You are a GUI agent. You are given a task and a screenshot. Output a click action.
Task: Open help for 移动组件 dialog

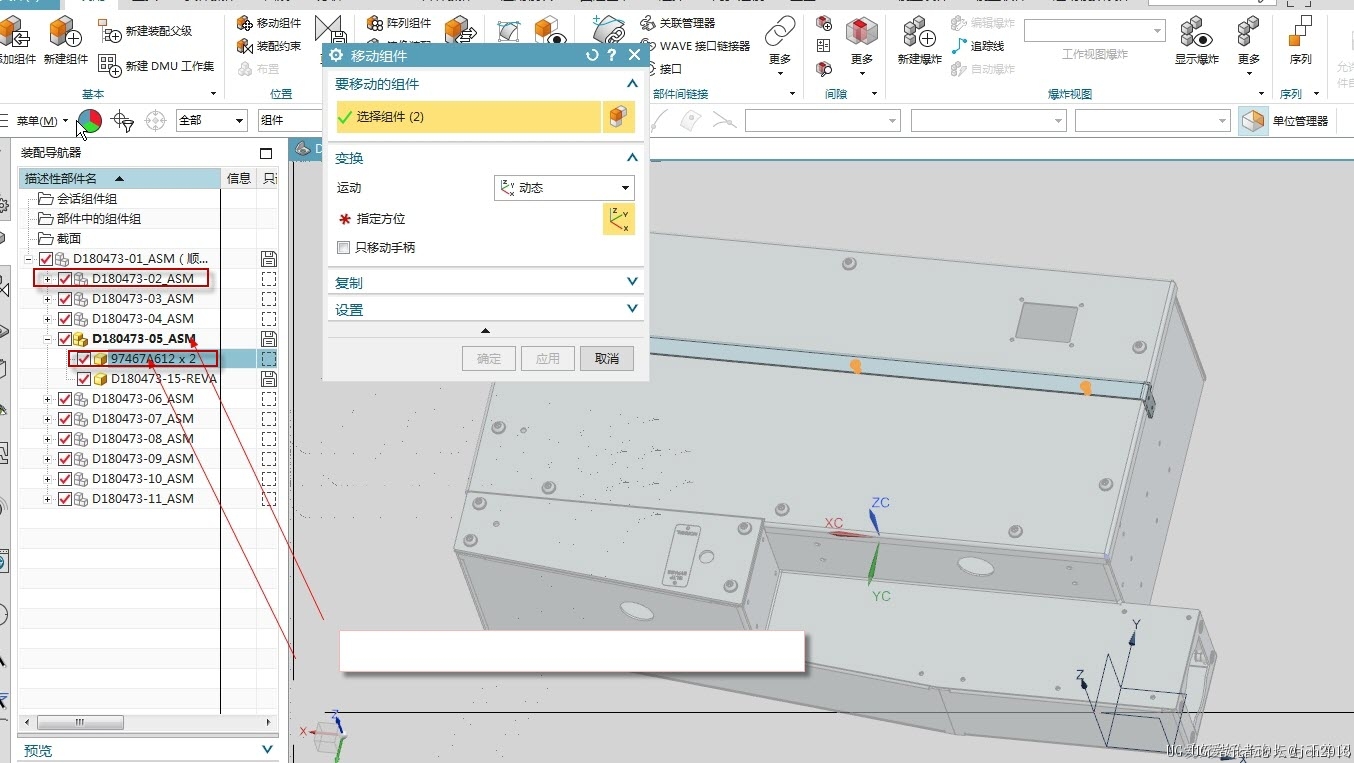[612, 56]
